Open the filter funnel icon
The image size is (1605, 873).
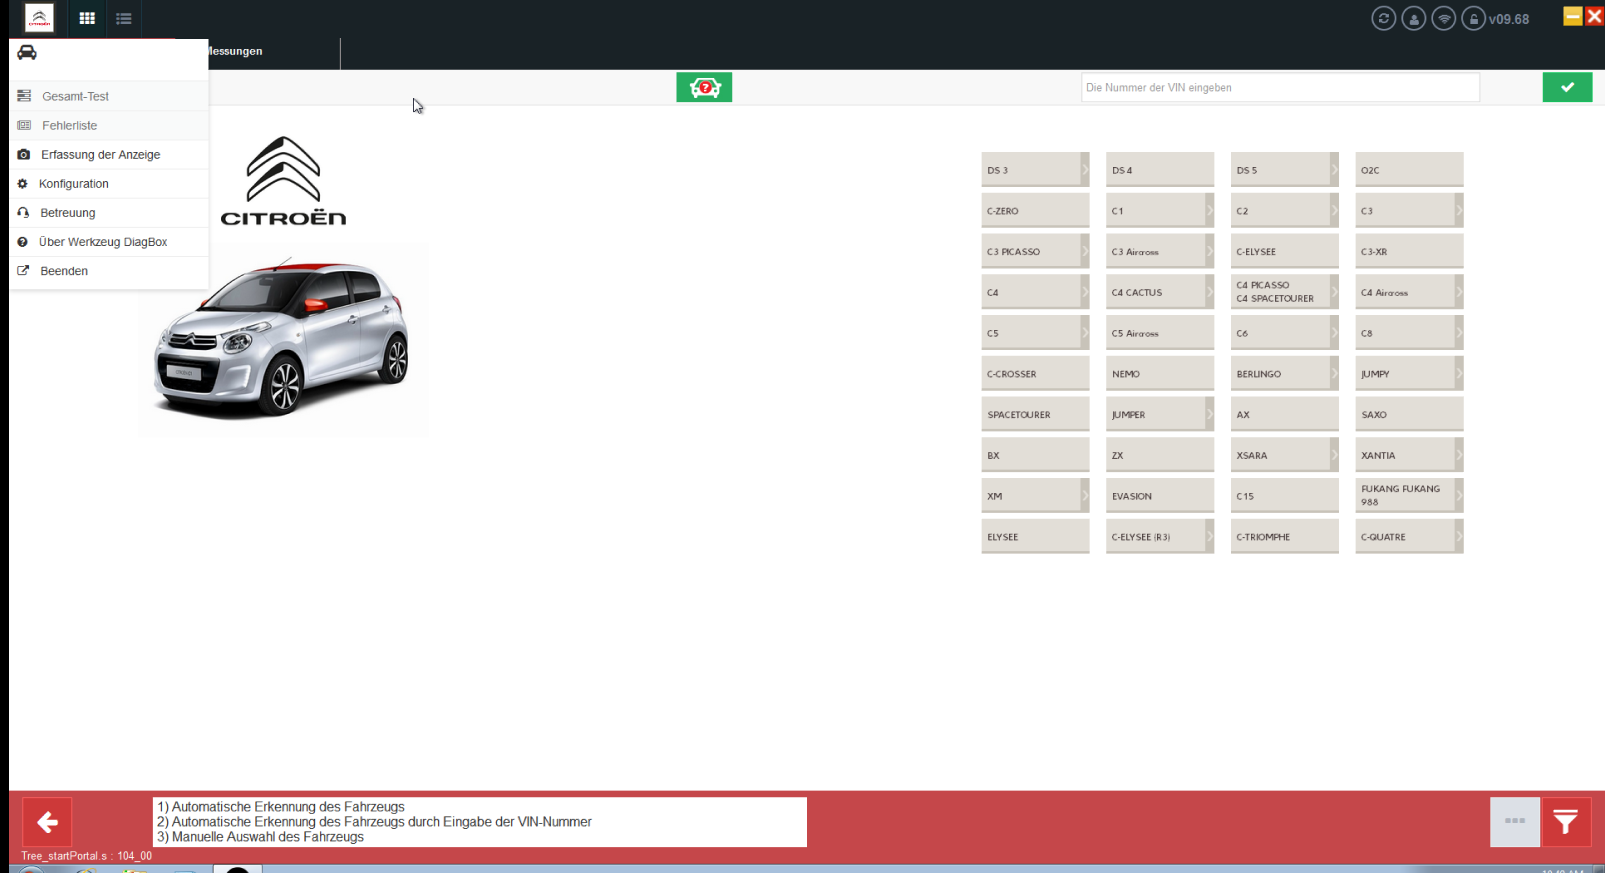tap(1565, 822)
